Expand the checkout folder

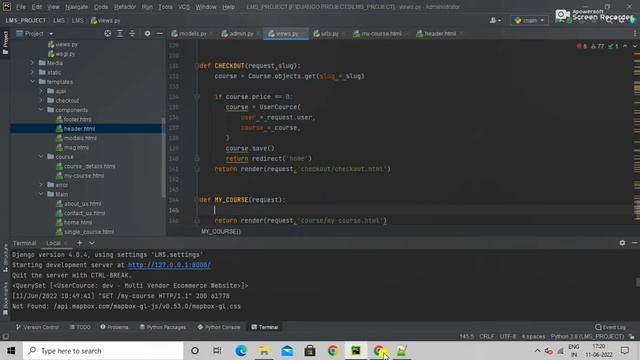(41, 100)
